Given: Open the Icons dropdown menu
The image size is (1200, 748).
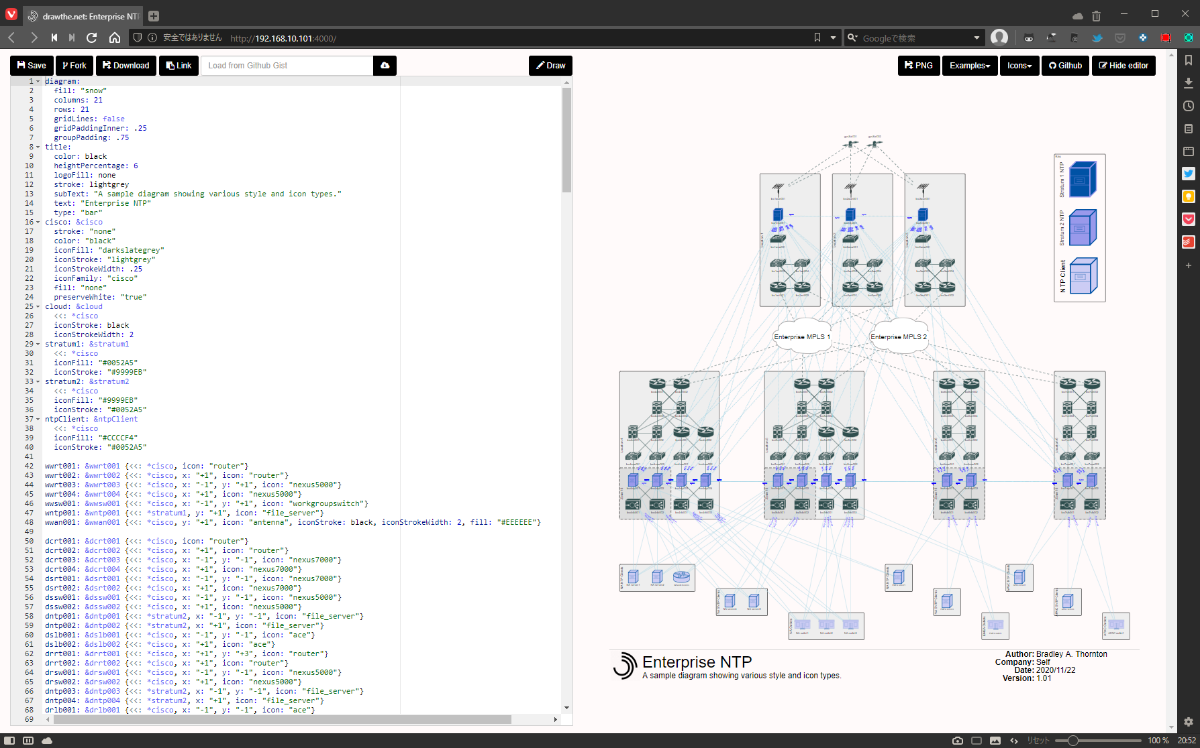Looking at the screenshot, I should (x=1020, y=65).
